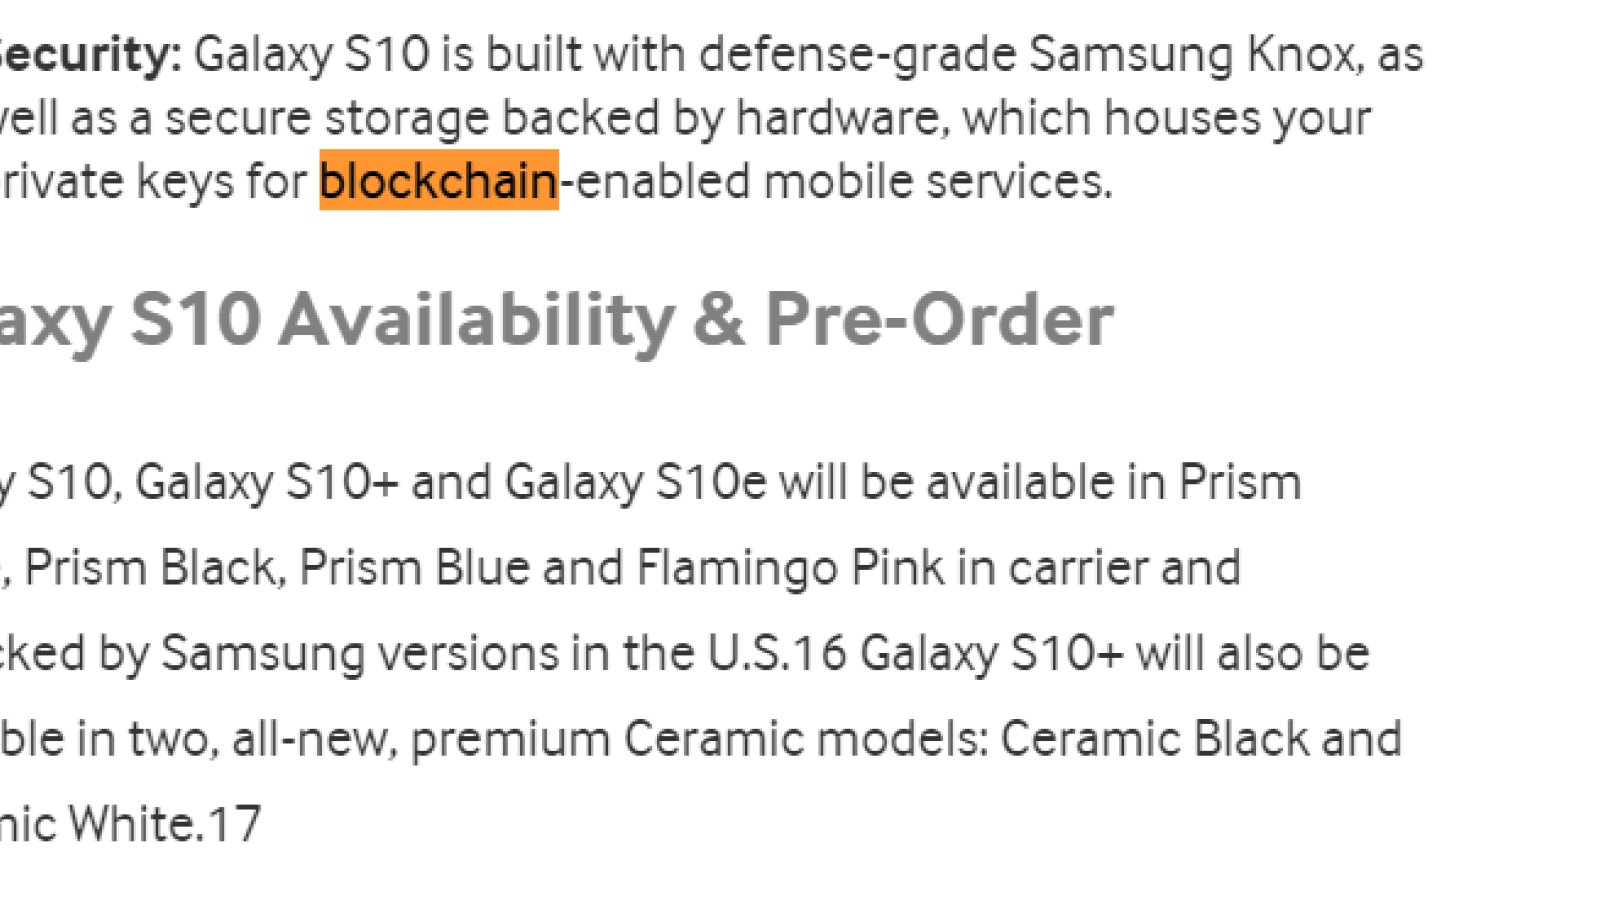This screenshot has width=1600, height=900.
Task: Open footnote 17 after "White."
Action: point(233,824)
